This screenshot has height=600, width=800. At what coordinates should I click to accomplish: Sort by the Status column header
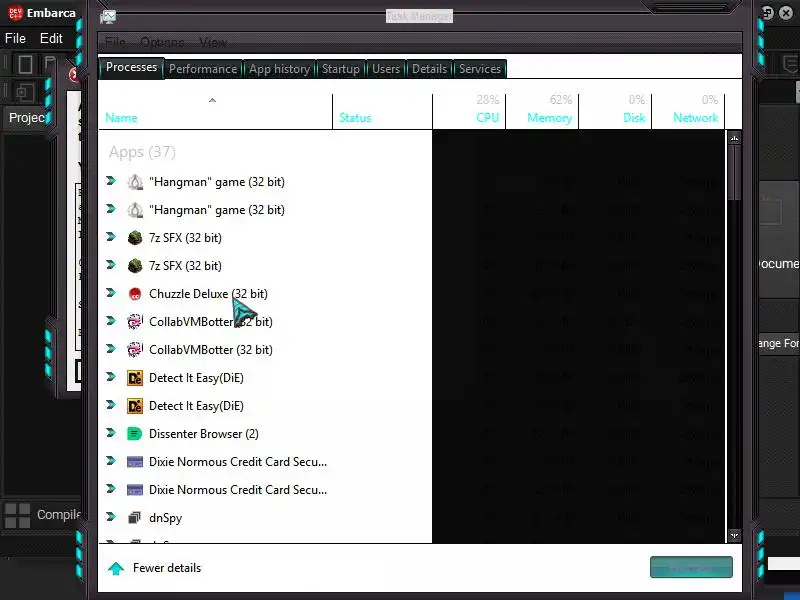pyautogui.click(x=382, y=111)
